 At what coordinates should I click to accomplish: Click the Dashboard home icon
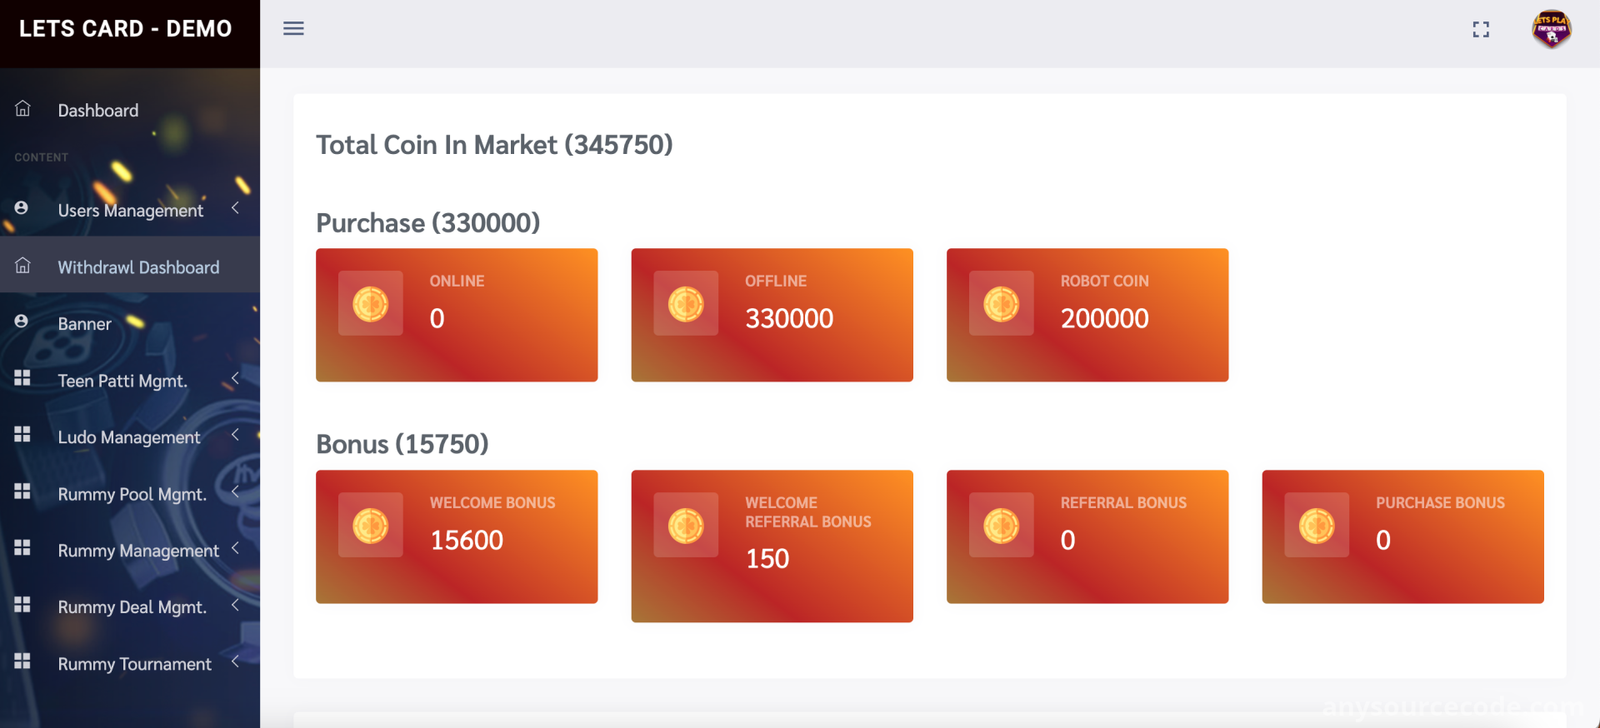23,108
